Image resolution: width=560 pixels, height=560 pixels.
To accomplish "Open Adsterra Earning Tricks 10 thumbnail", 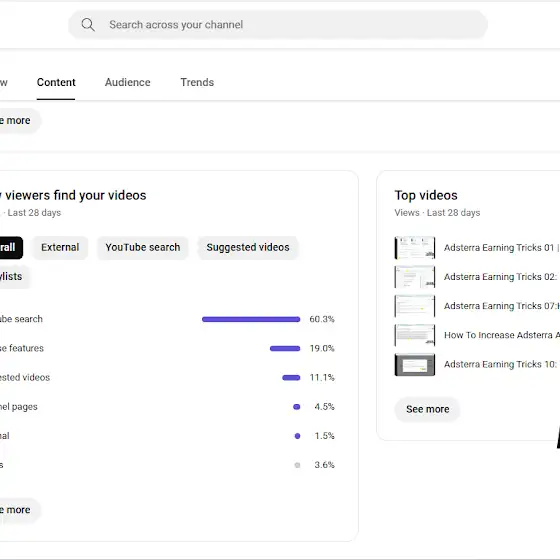I will tap(415, 365).
